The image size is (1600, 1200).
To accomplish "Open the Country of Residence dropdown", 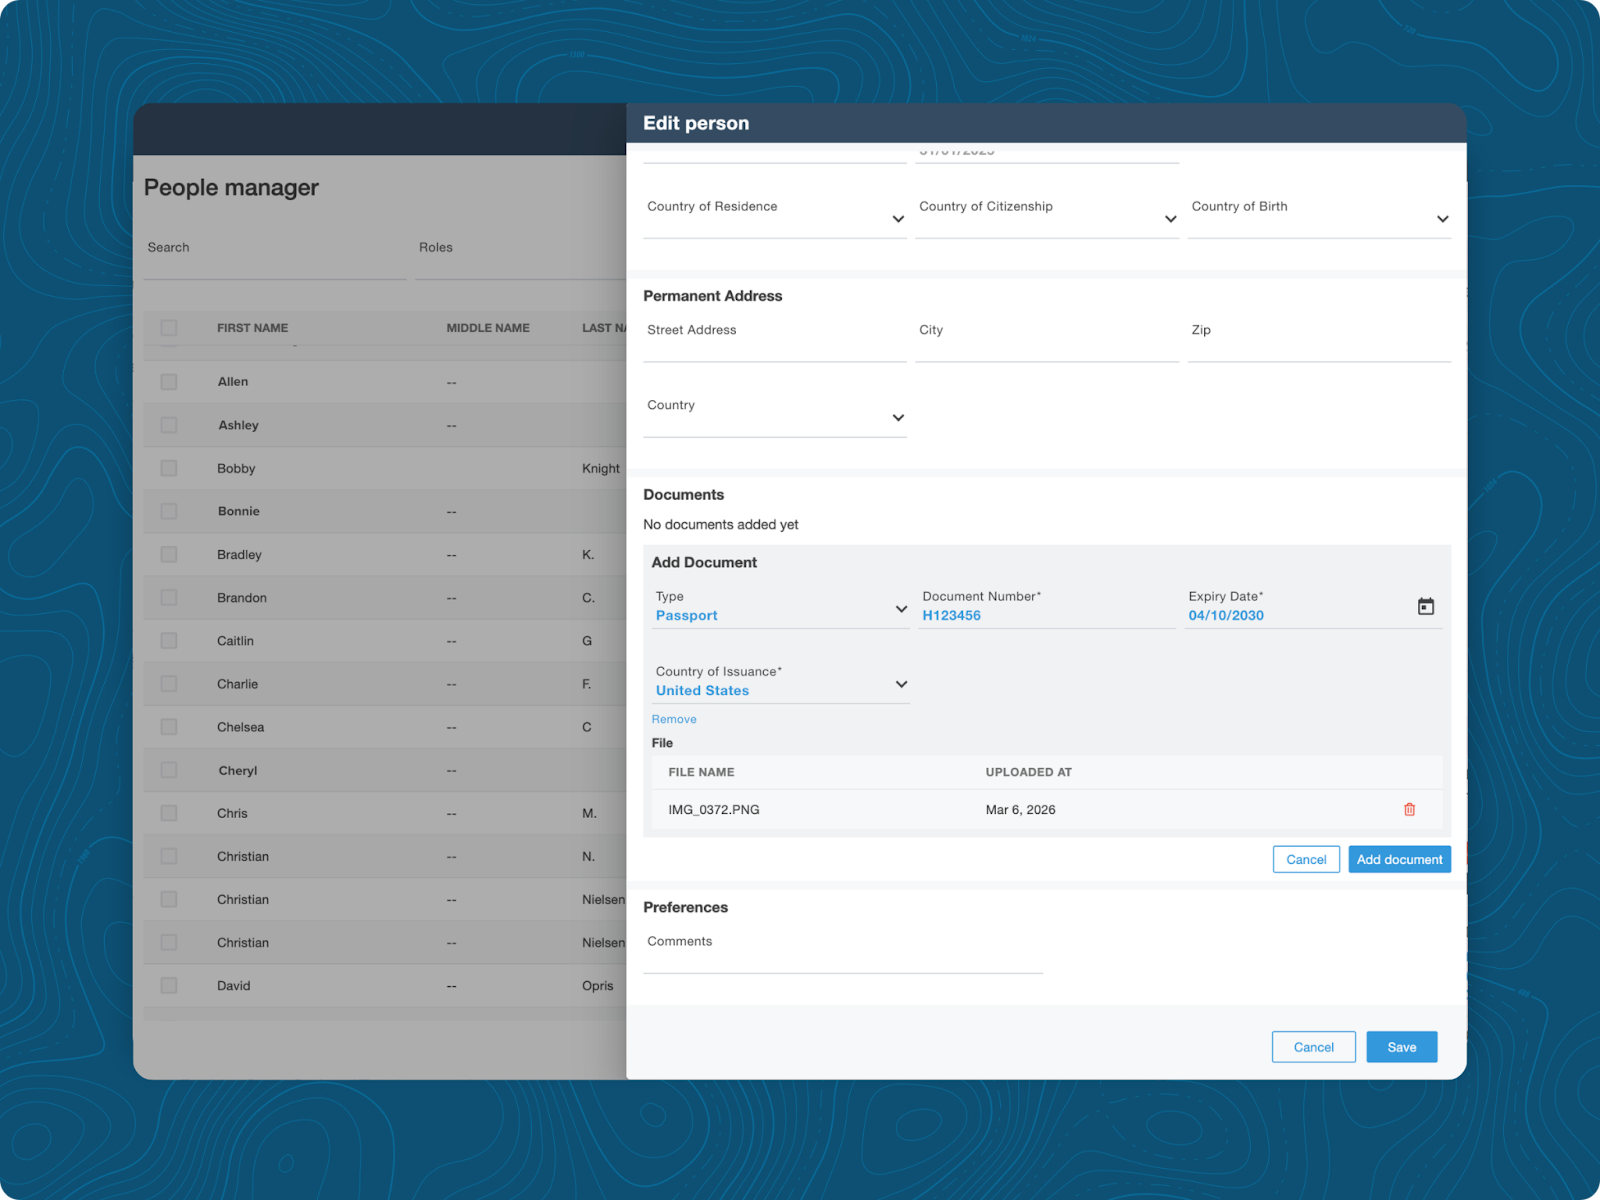I will click(x=775, y=216).
